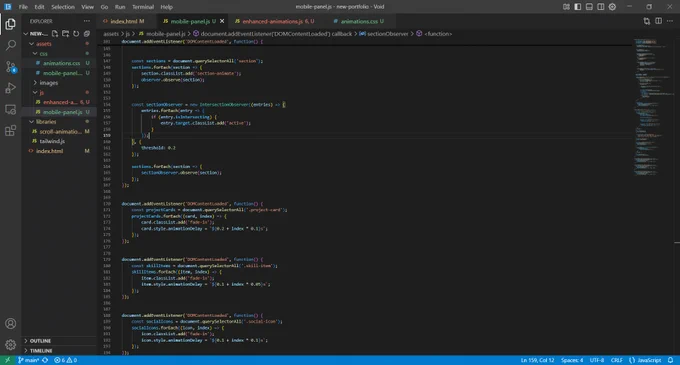Click the New Folder icon in Explorer
The height and width of the screenshot is (365, 680).
(65, 33)
